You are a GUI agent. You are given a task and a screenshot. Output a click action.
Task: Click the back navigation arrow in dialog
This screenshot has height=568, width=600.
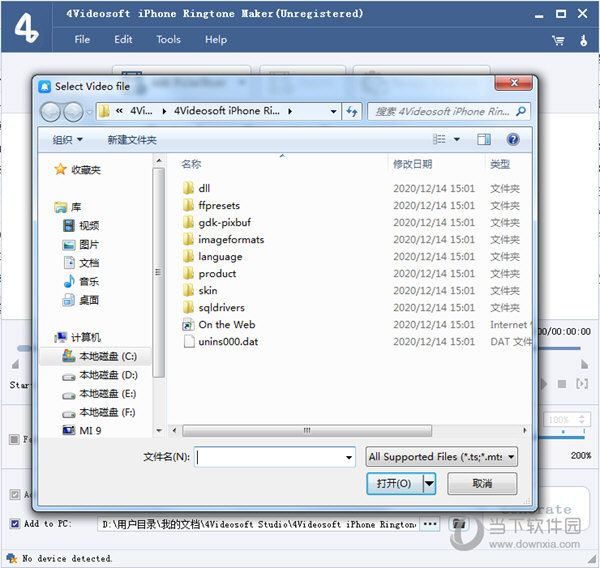tap(50, 112)
